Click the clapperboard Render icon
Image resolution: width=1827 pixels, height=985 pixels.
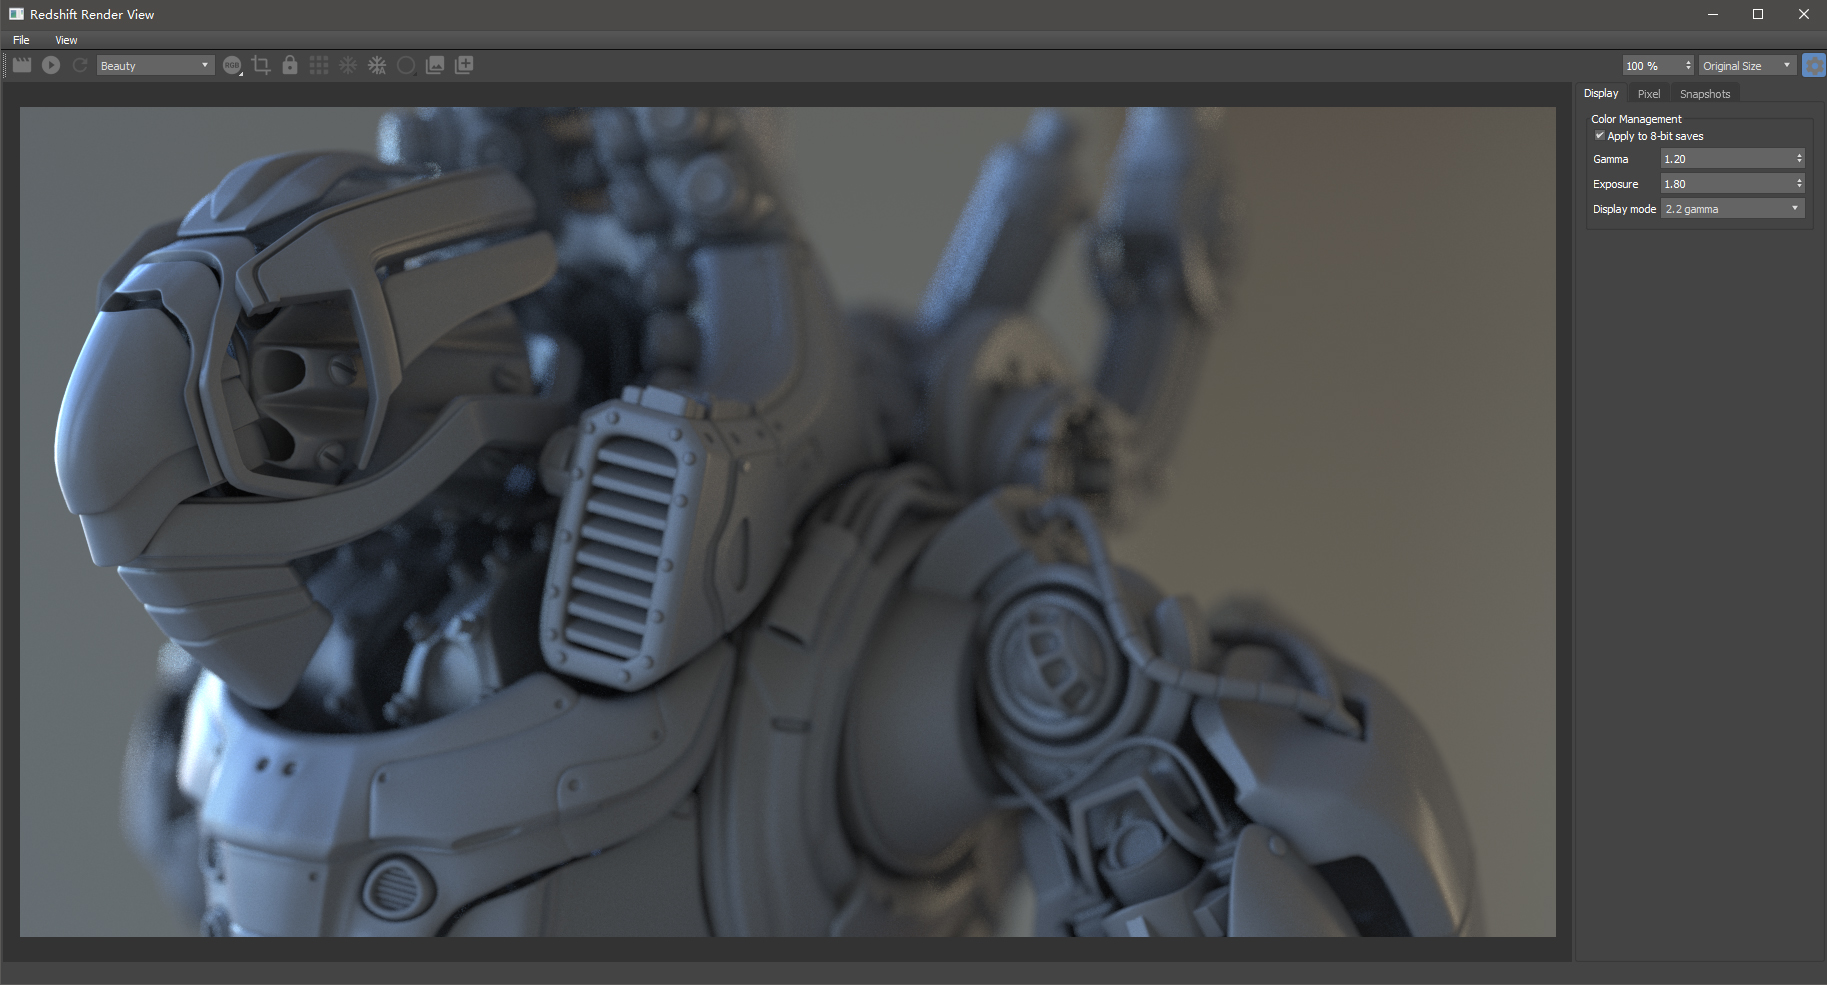coord(22,65)
